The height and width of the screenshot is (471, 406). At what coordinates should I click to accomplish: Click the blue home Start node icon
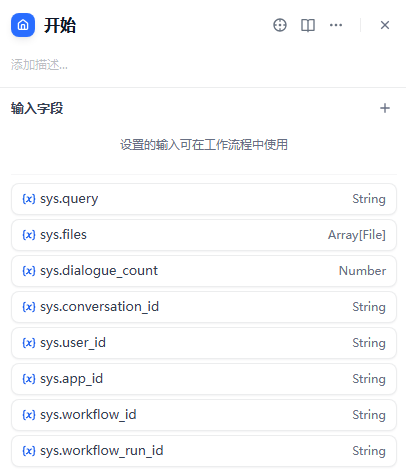coord(23,25)
